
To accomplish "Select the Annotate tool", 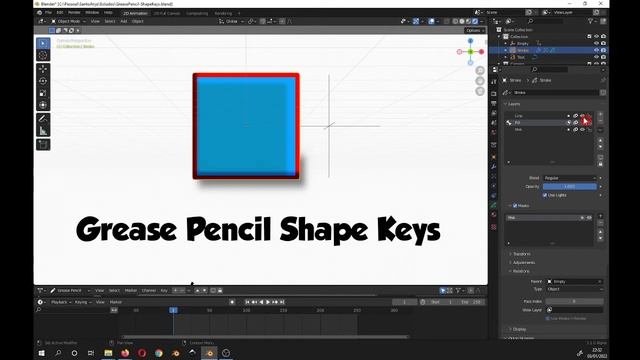I will pos(43,119).
